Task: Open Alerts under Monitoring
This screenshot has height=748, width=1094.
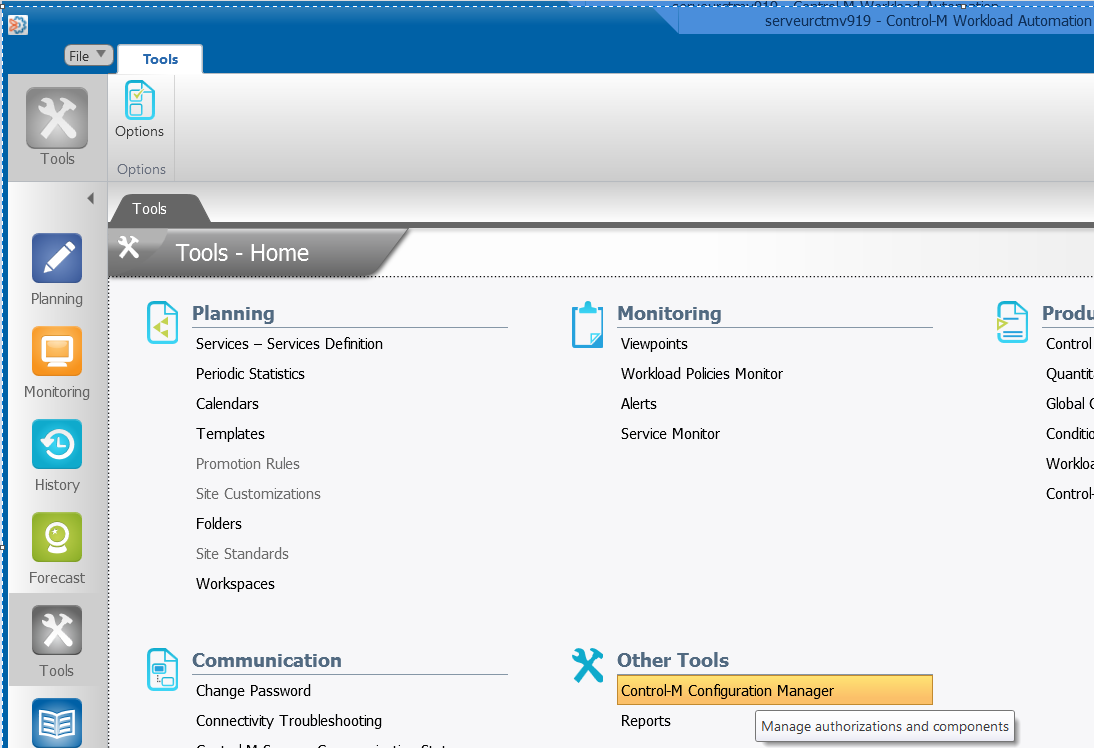Action: tap(638, 404)
